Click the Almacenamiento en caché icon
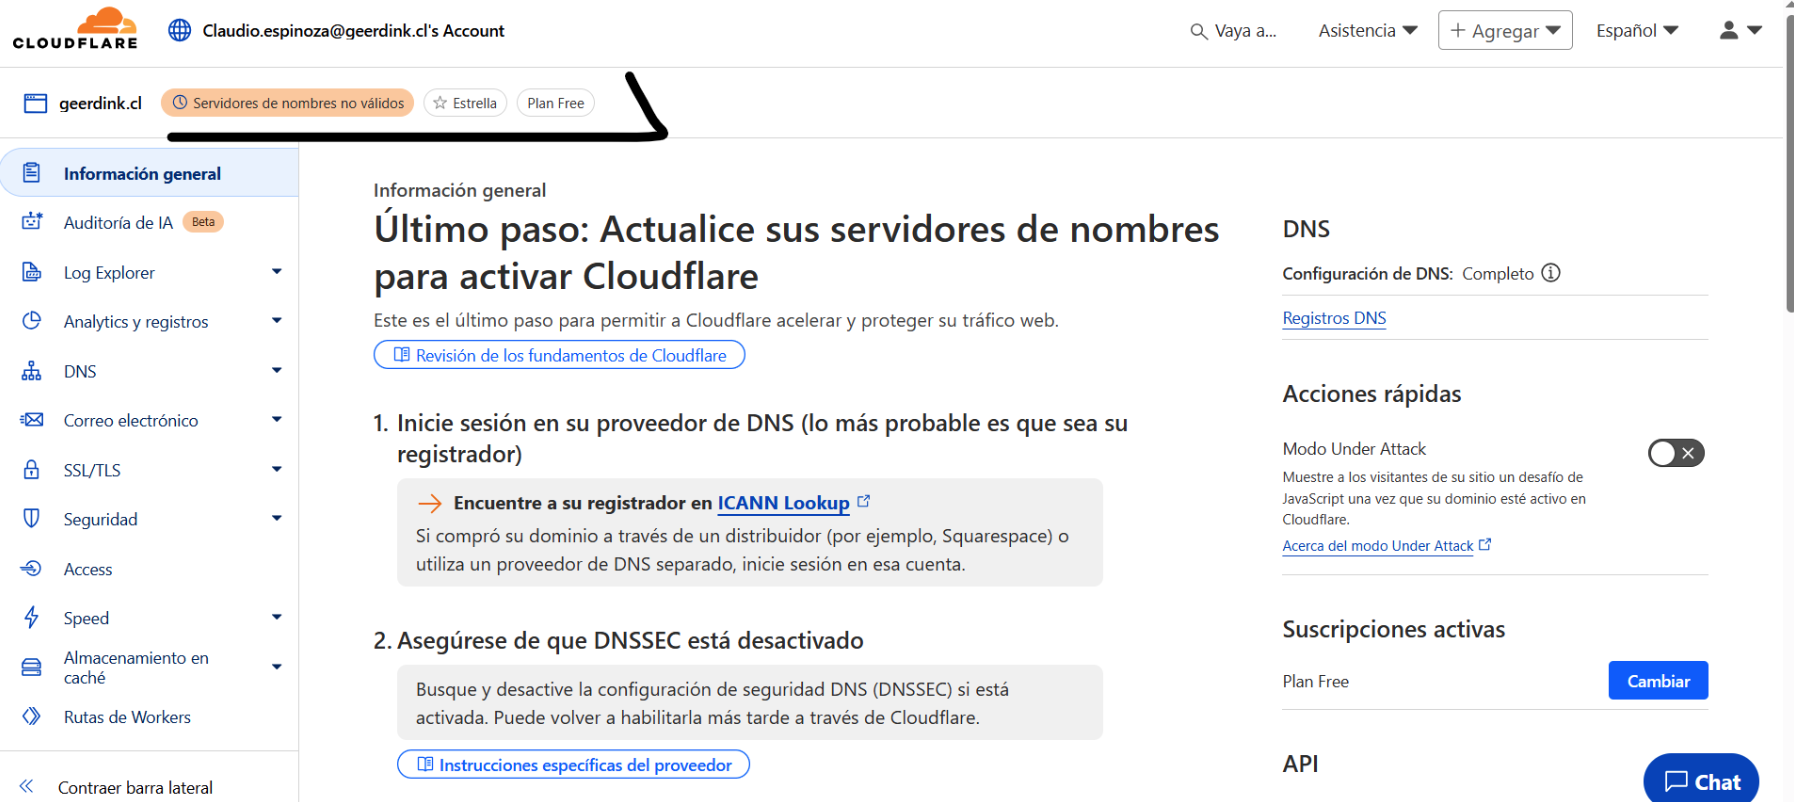The width and height of the screenshot is (1794, 802). click(x=32, y=667)
